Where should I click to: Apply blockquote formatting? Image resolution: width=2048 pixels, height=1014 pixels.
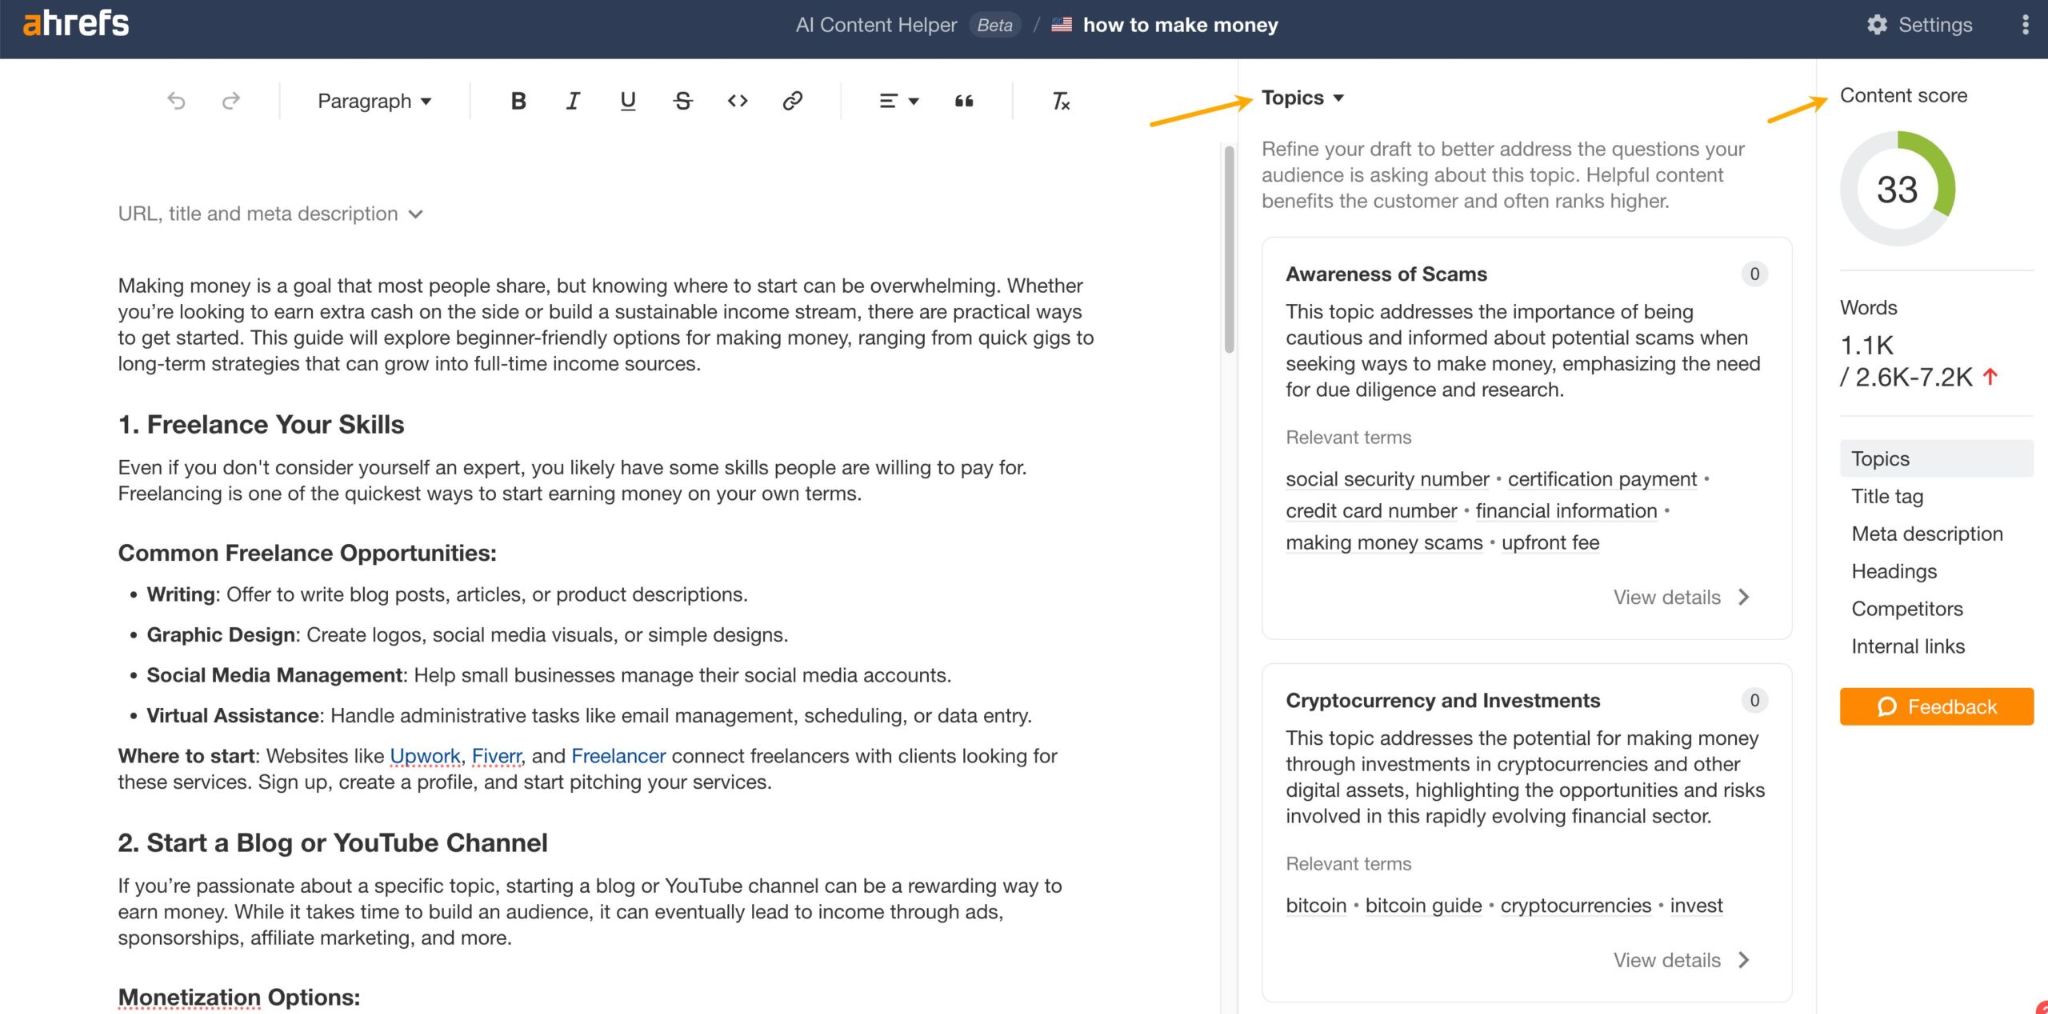pos(963,100)
